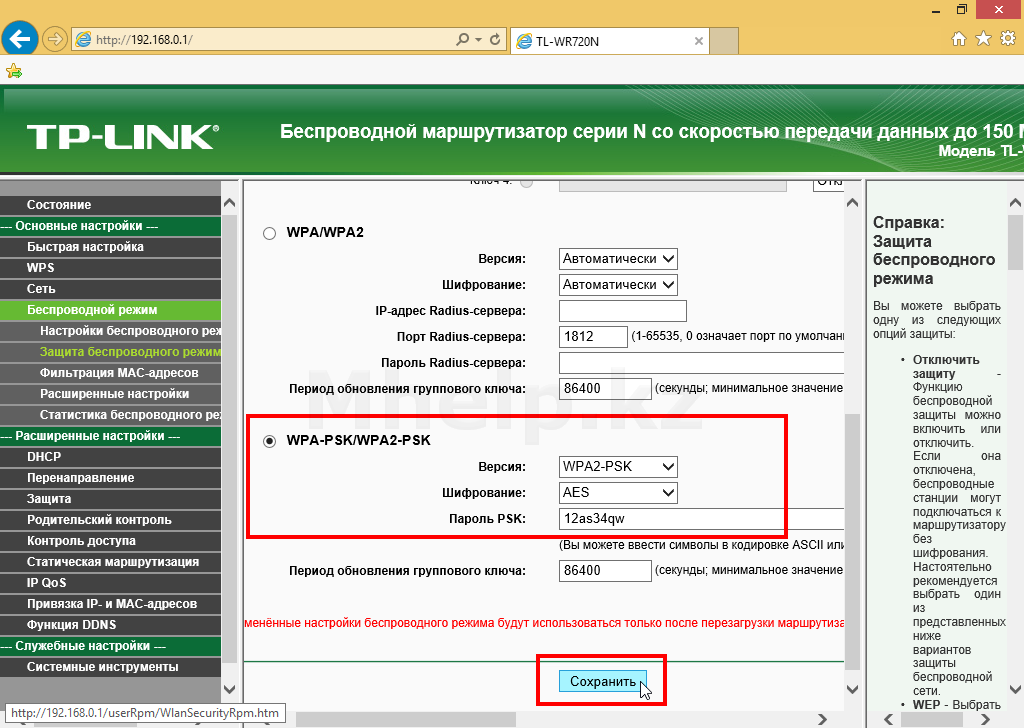Open the Favorites star icon at top right

(983, 39)
